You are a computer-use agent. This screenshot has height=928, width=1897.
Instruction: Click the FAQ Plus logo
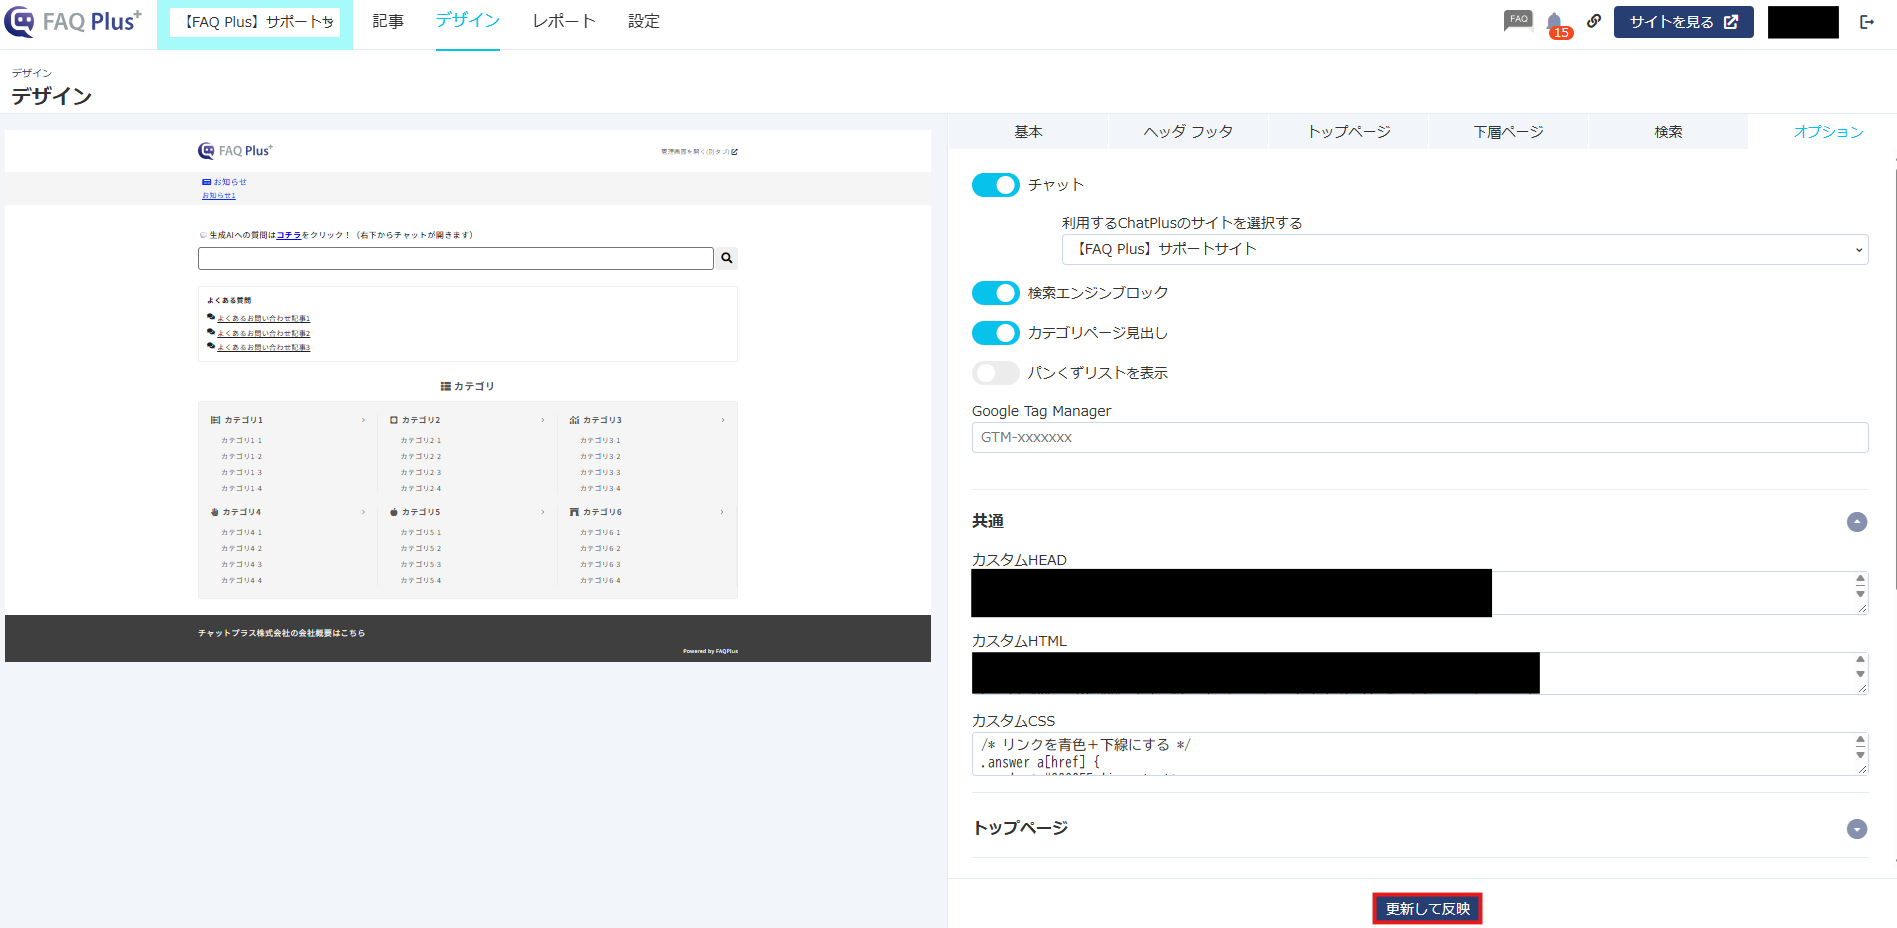tap(73, 21)
